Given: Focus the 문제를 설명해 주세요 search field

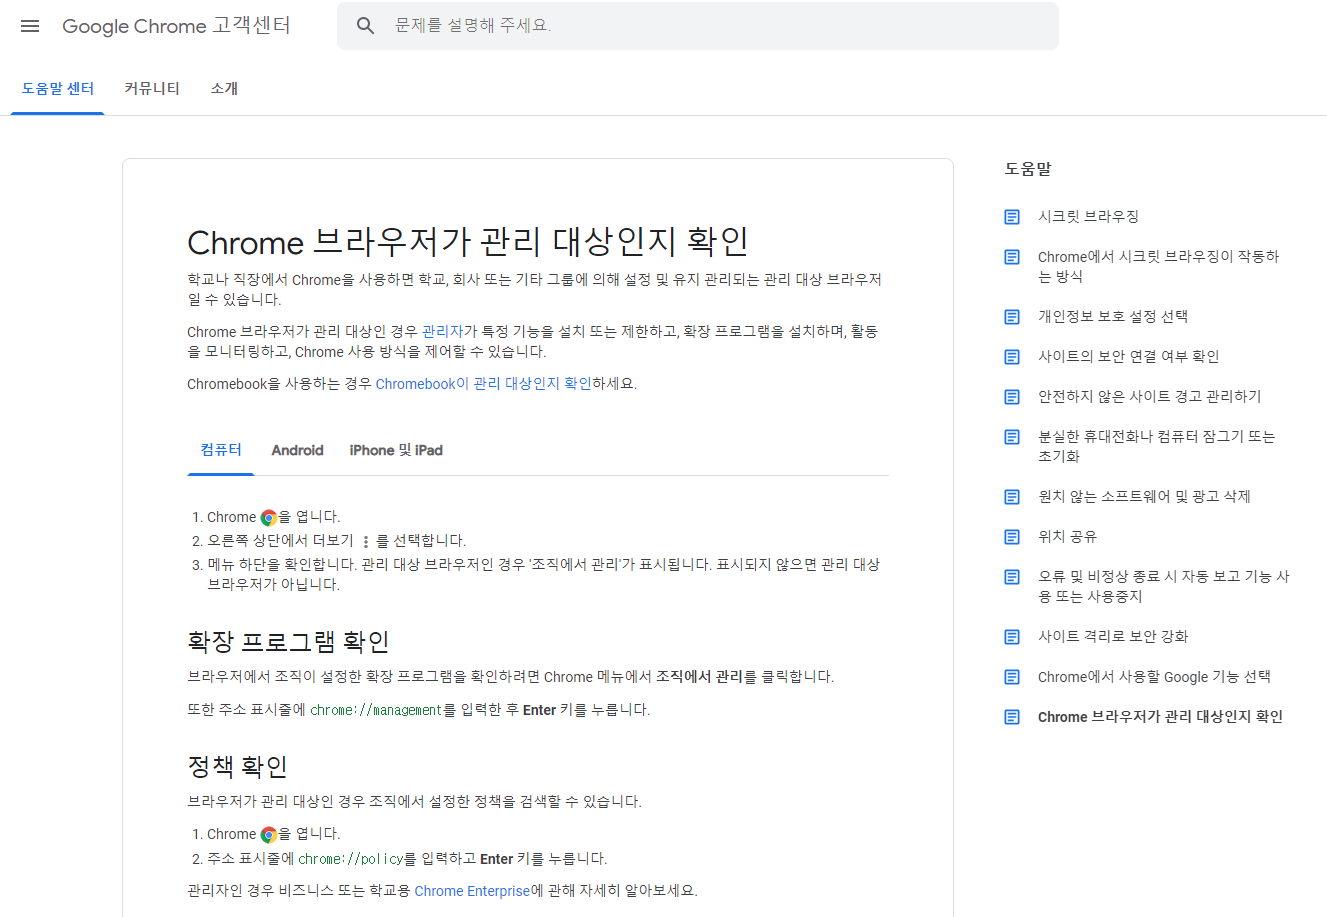Looking at the screenshot, I should point(698,26).
